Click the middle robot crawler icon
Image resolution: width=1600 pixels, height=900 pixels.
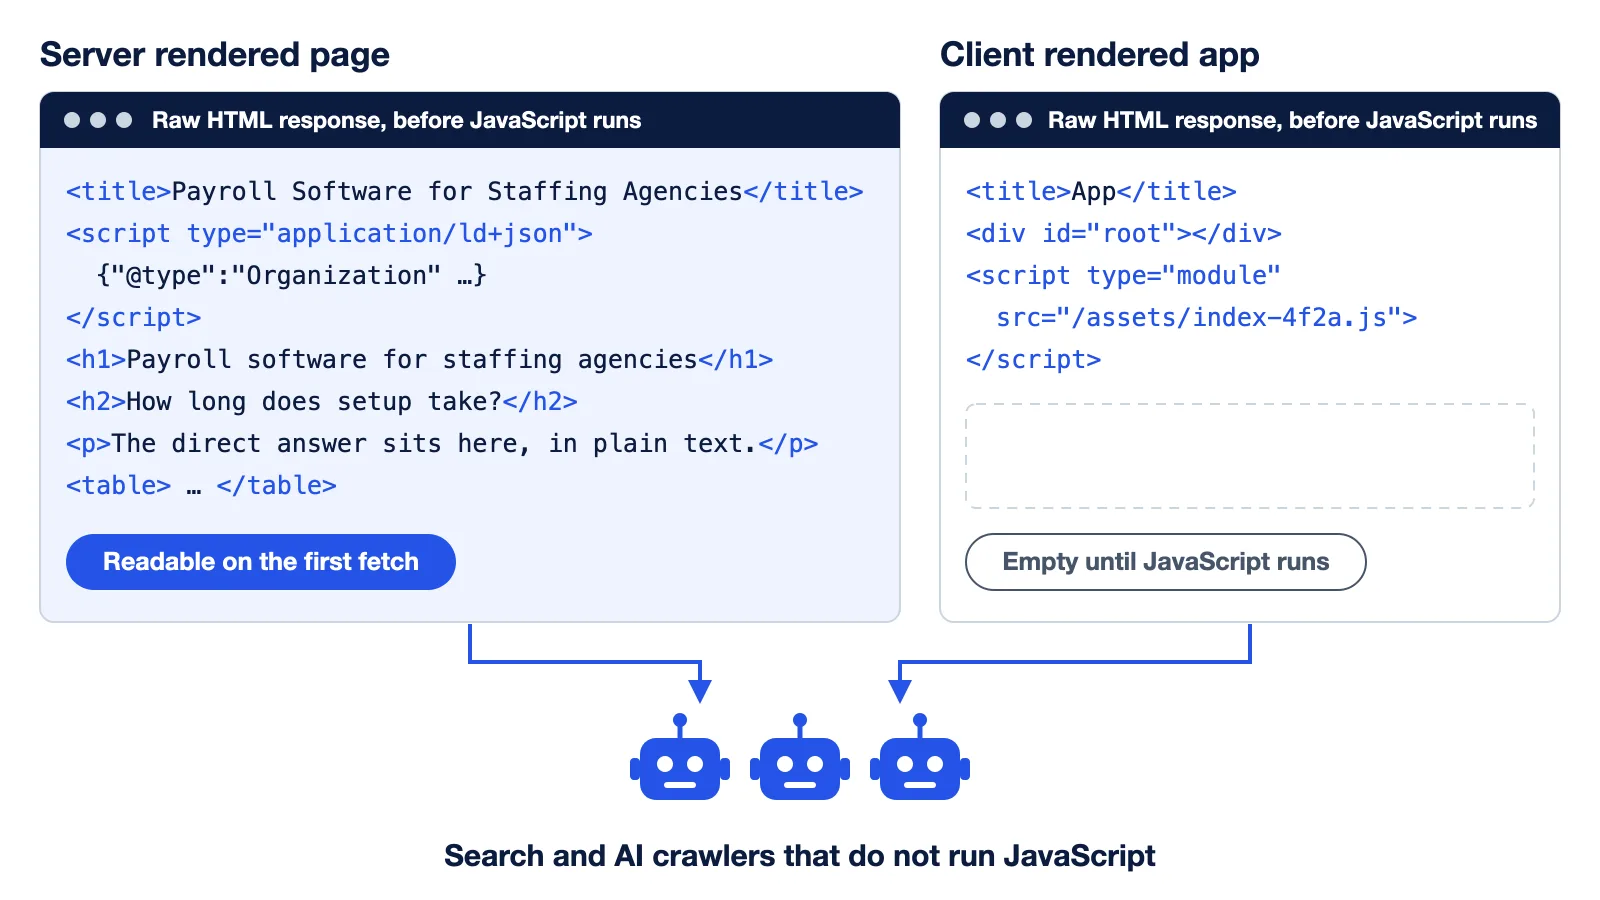[800, 757]
